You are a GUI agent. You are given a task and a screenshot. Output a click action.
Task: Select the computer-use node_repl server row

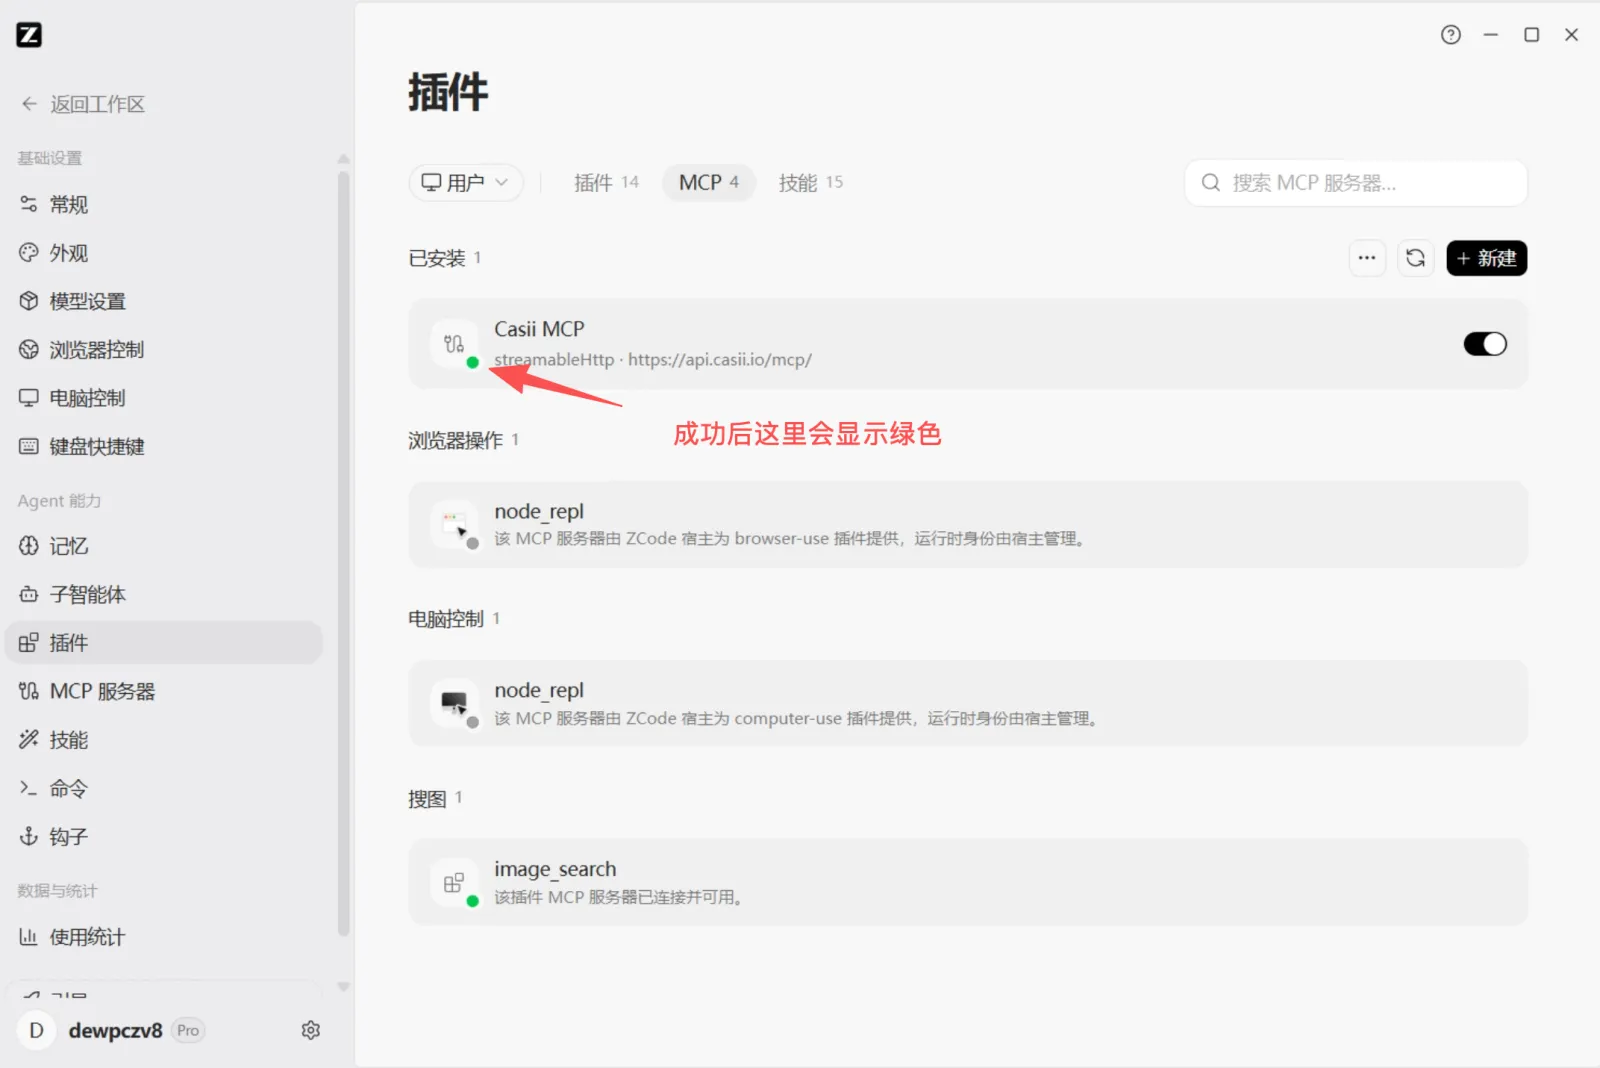(968, 704)
